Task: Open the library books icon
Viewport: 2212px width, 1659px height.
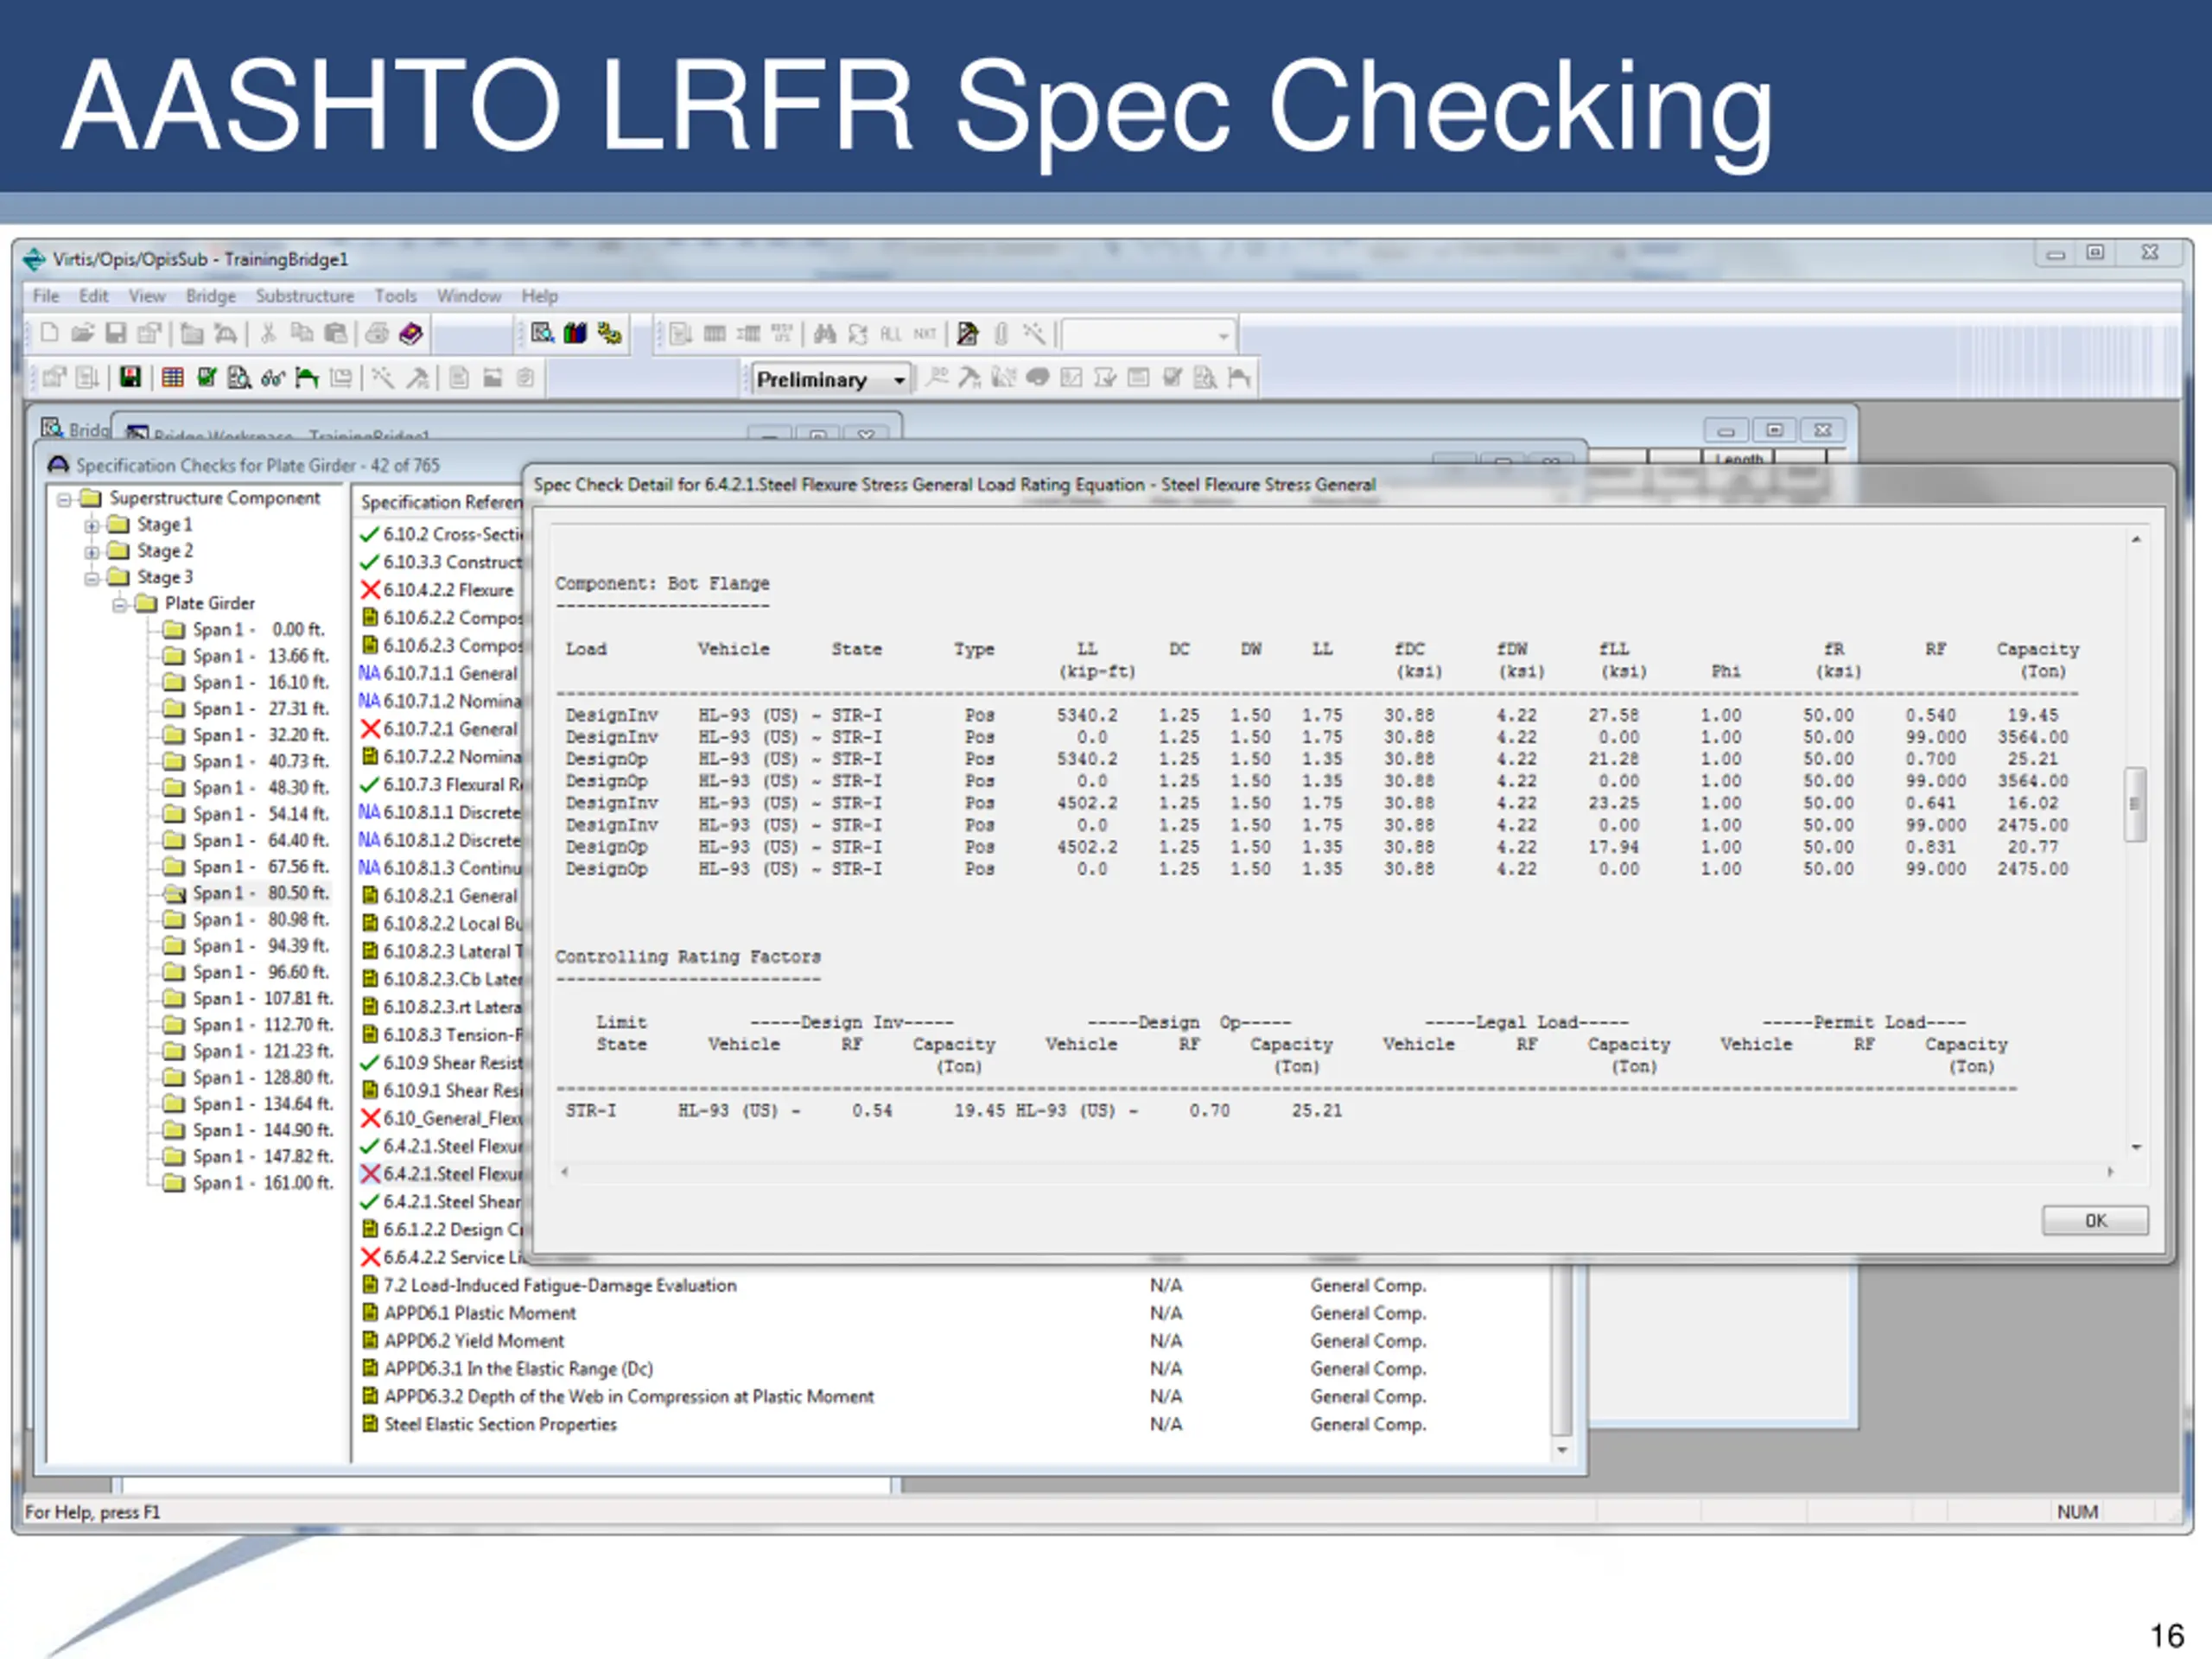Action: tap(575, 334)
